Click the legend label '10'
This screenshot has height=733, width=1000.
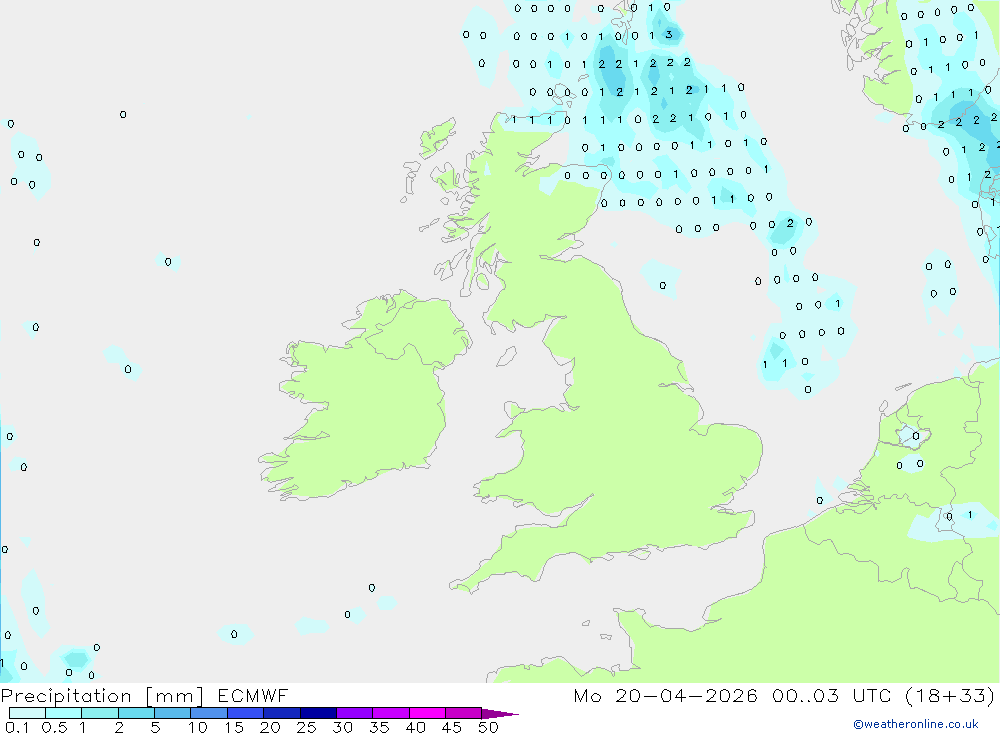tap(198, 727)
